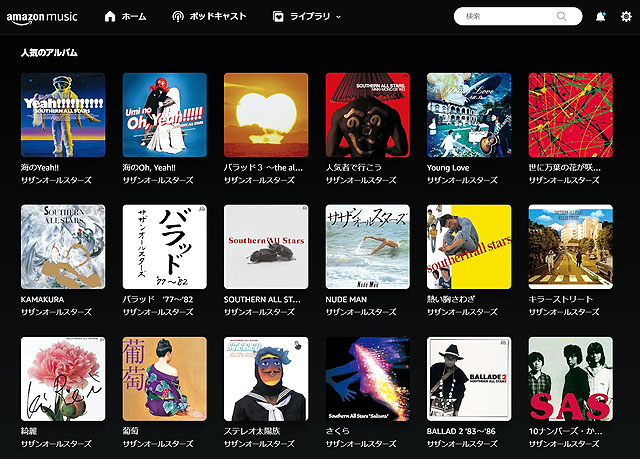Click the バラッド3 ~the al... title
The width and height of the screenshot is (640, 459).
pyautogui.click(x=264, y=168)
